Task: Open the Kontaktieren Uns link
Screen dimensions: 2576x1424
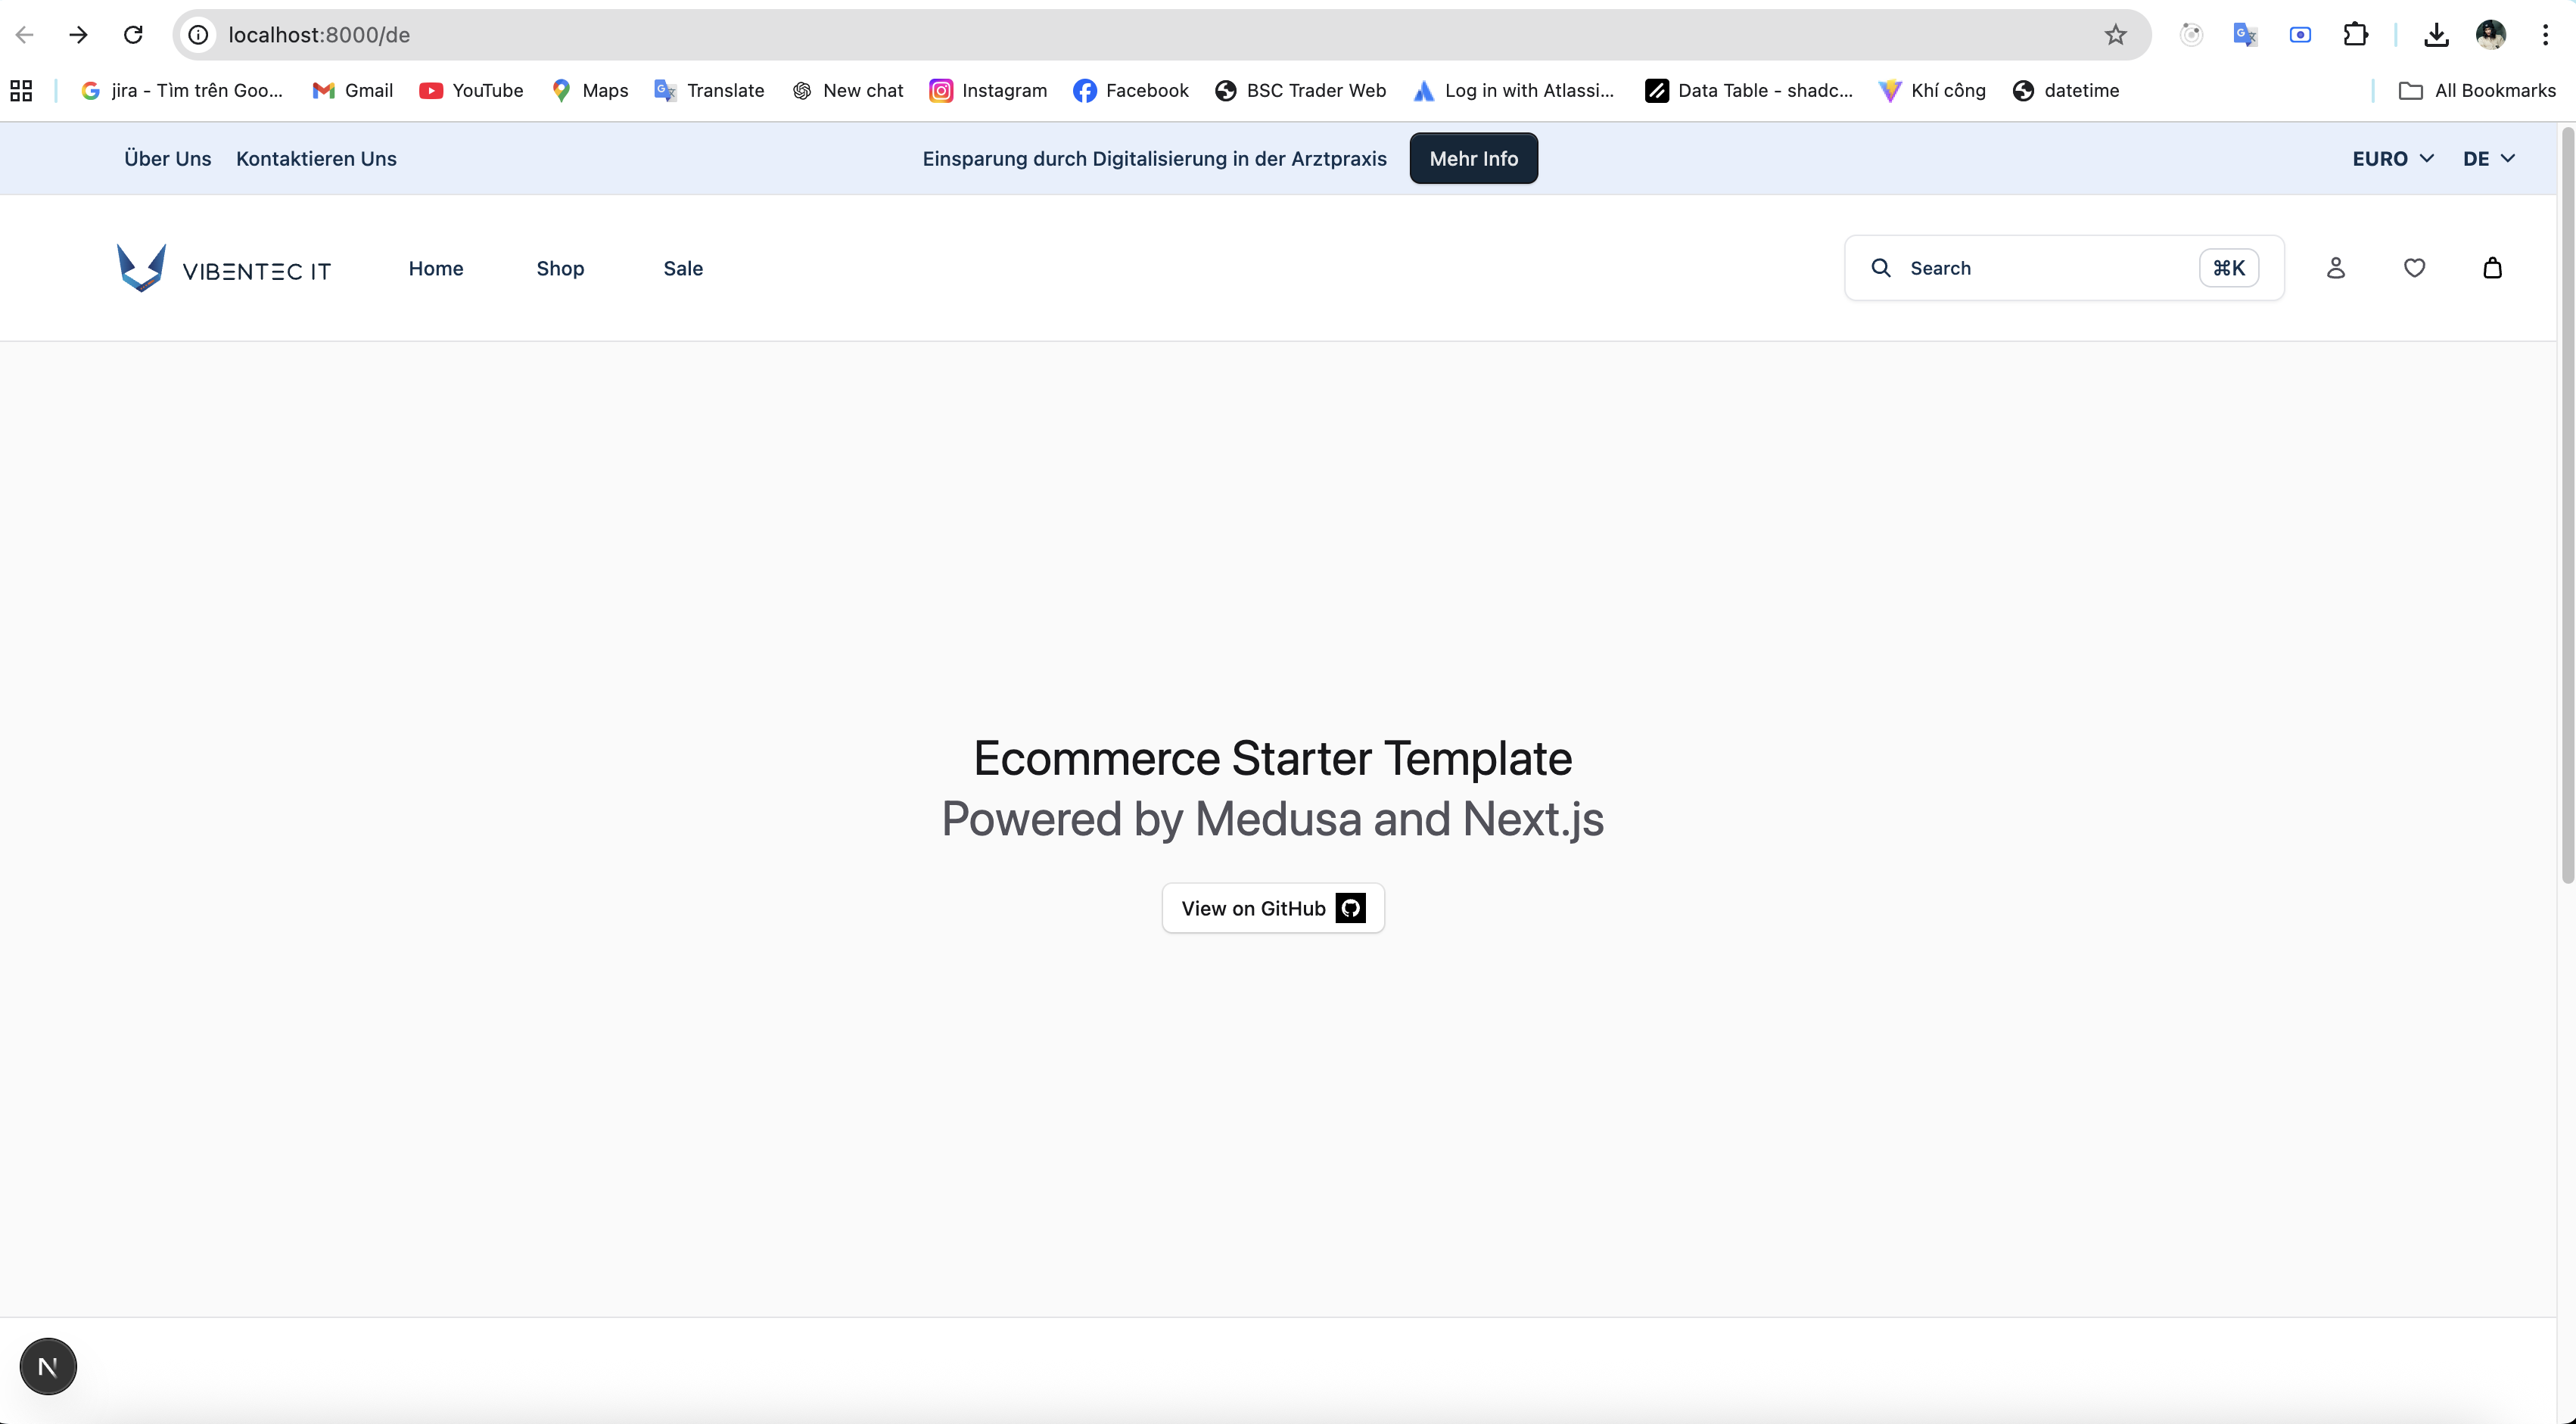Action: pyautogui.click(x=316, y=159)
